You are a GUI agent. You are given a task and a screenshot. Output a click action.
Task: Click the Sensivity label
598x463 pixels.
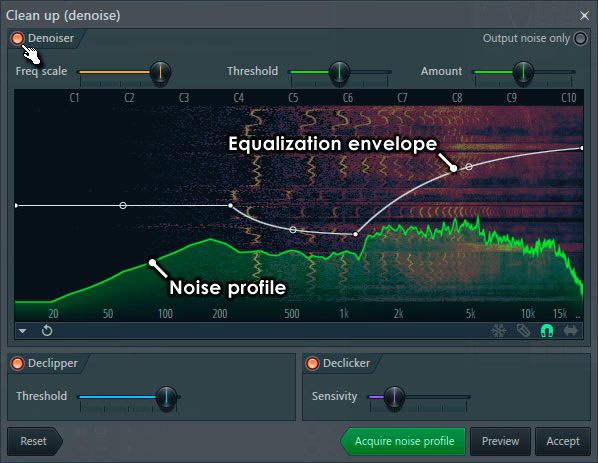[334, 396]
